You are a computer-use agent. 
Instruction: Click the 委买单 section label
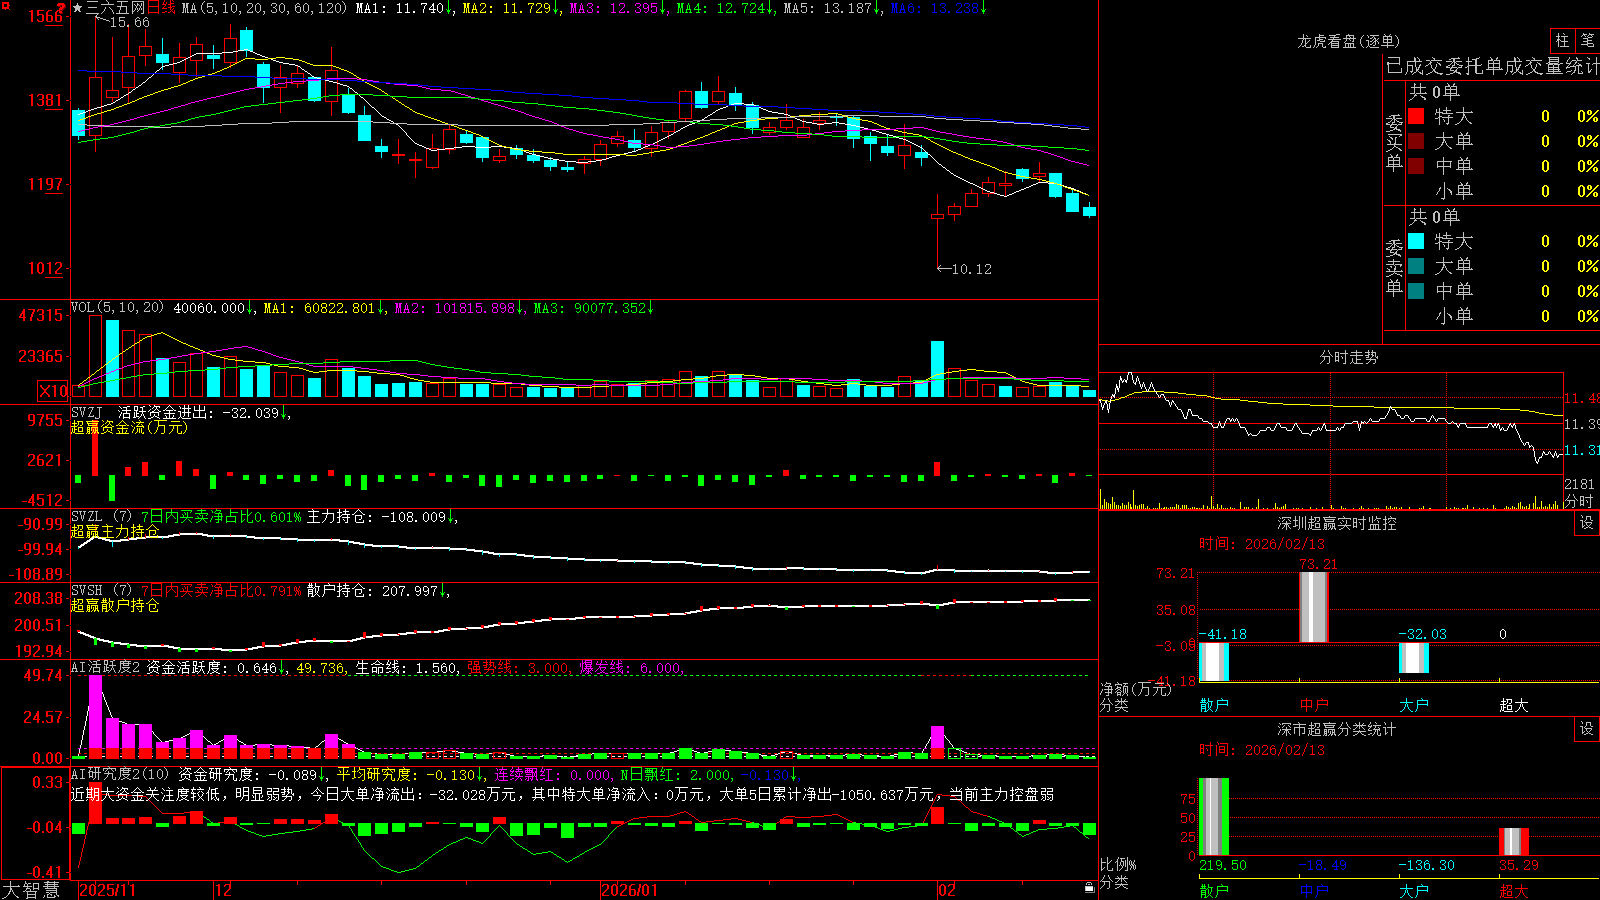(1394, 142)
